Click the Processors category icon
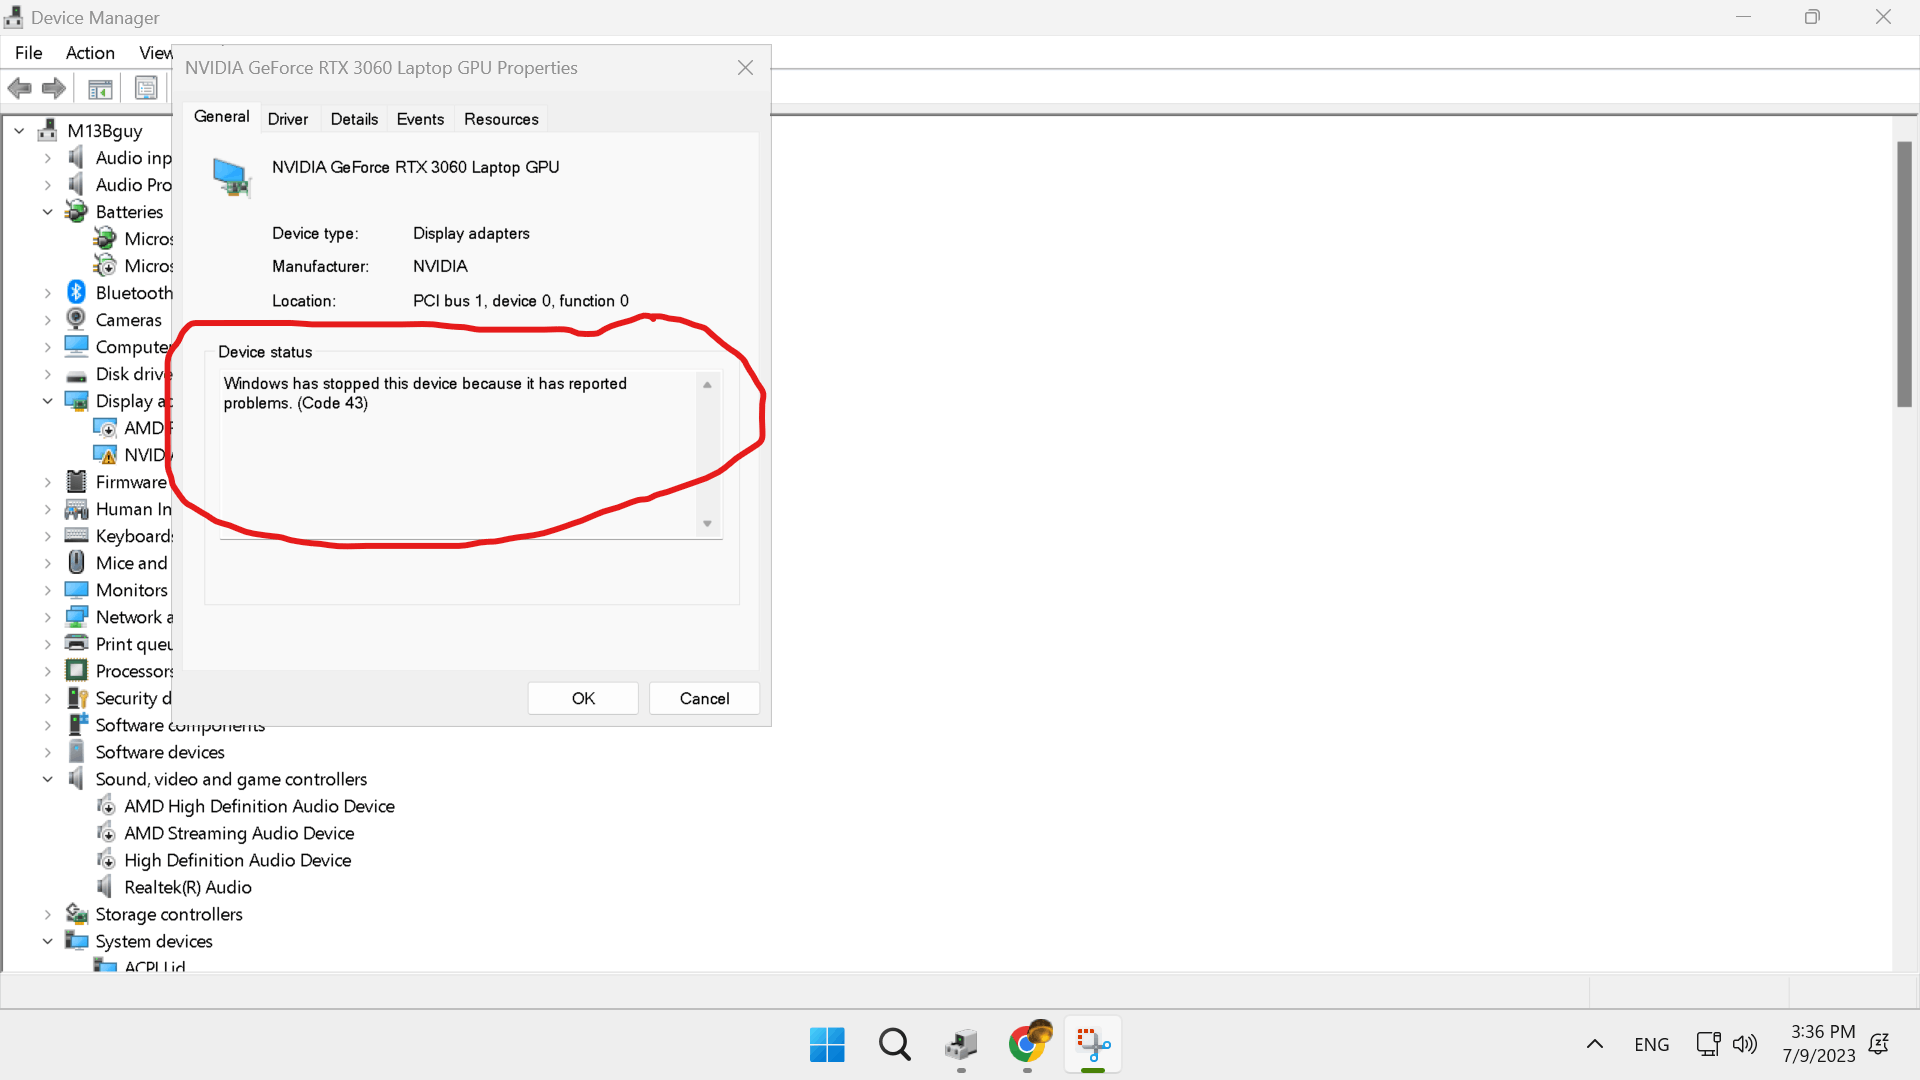 tap(76, 670)
